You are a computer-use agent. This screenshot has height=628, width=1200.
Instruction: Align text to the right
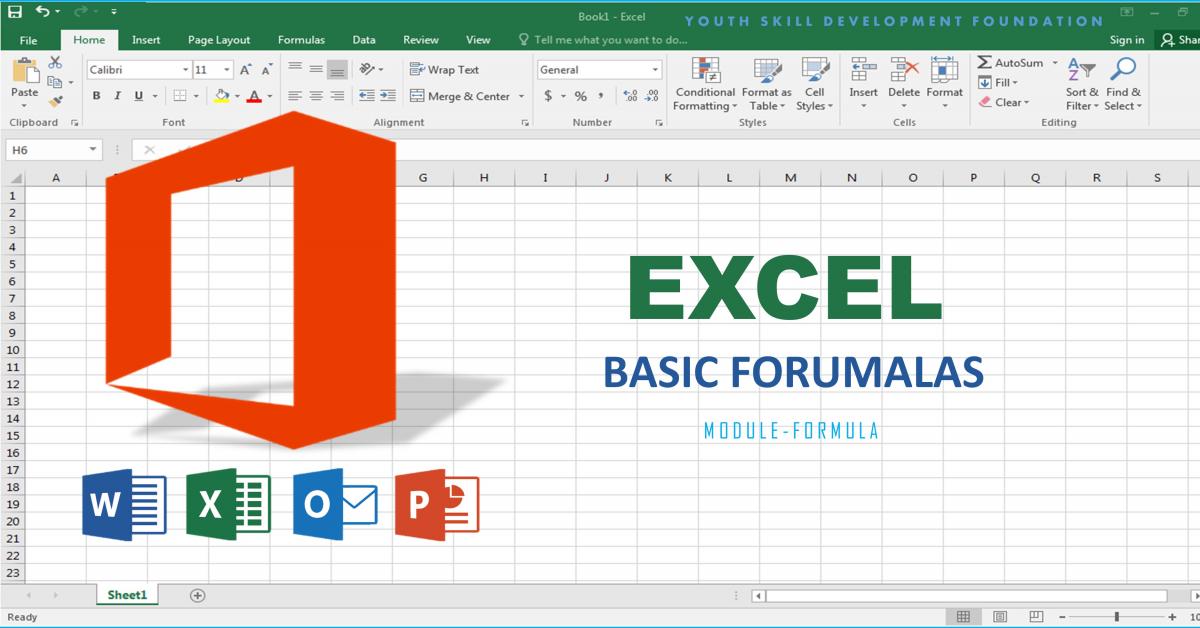click(x=337, y=96)
